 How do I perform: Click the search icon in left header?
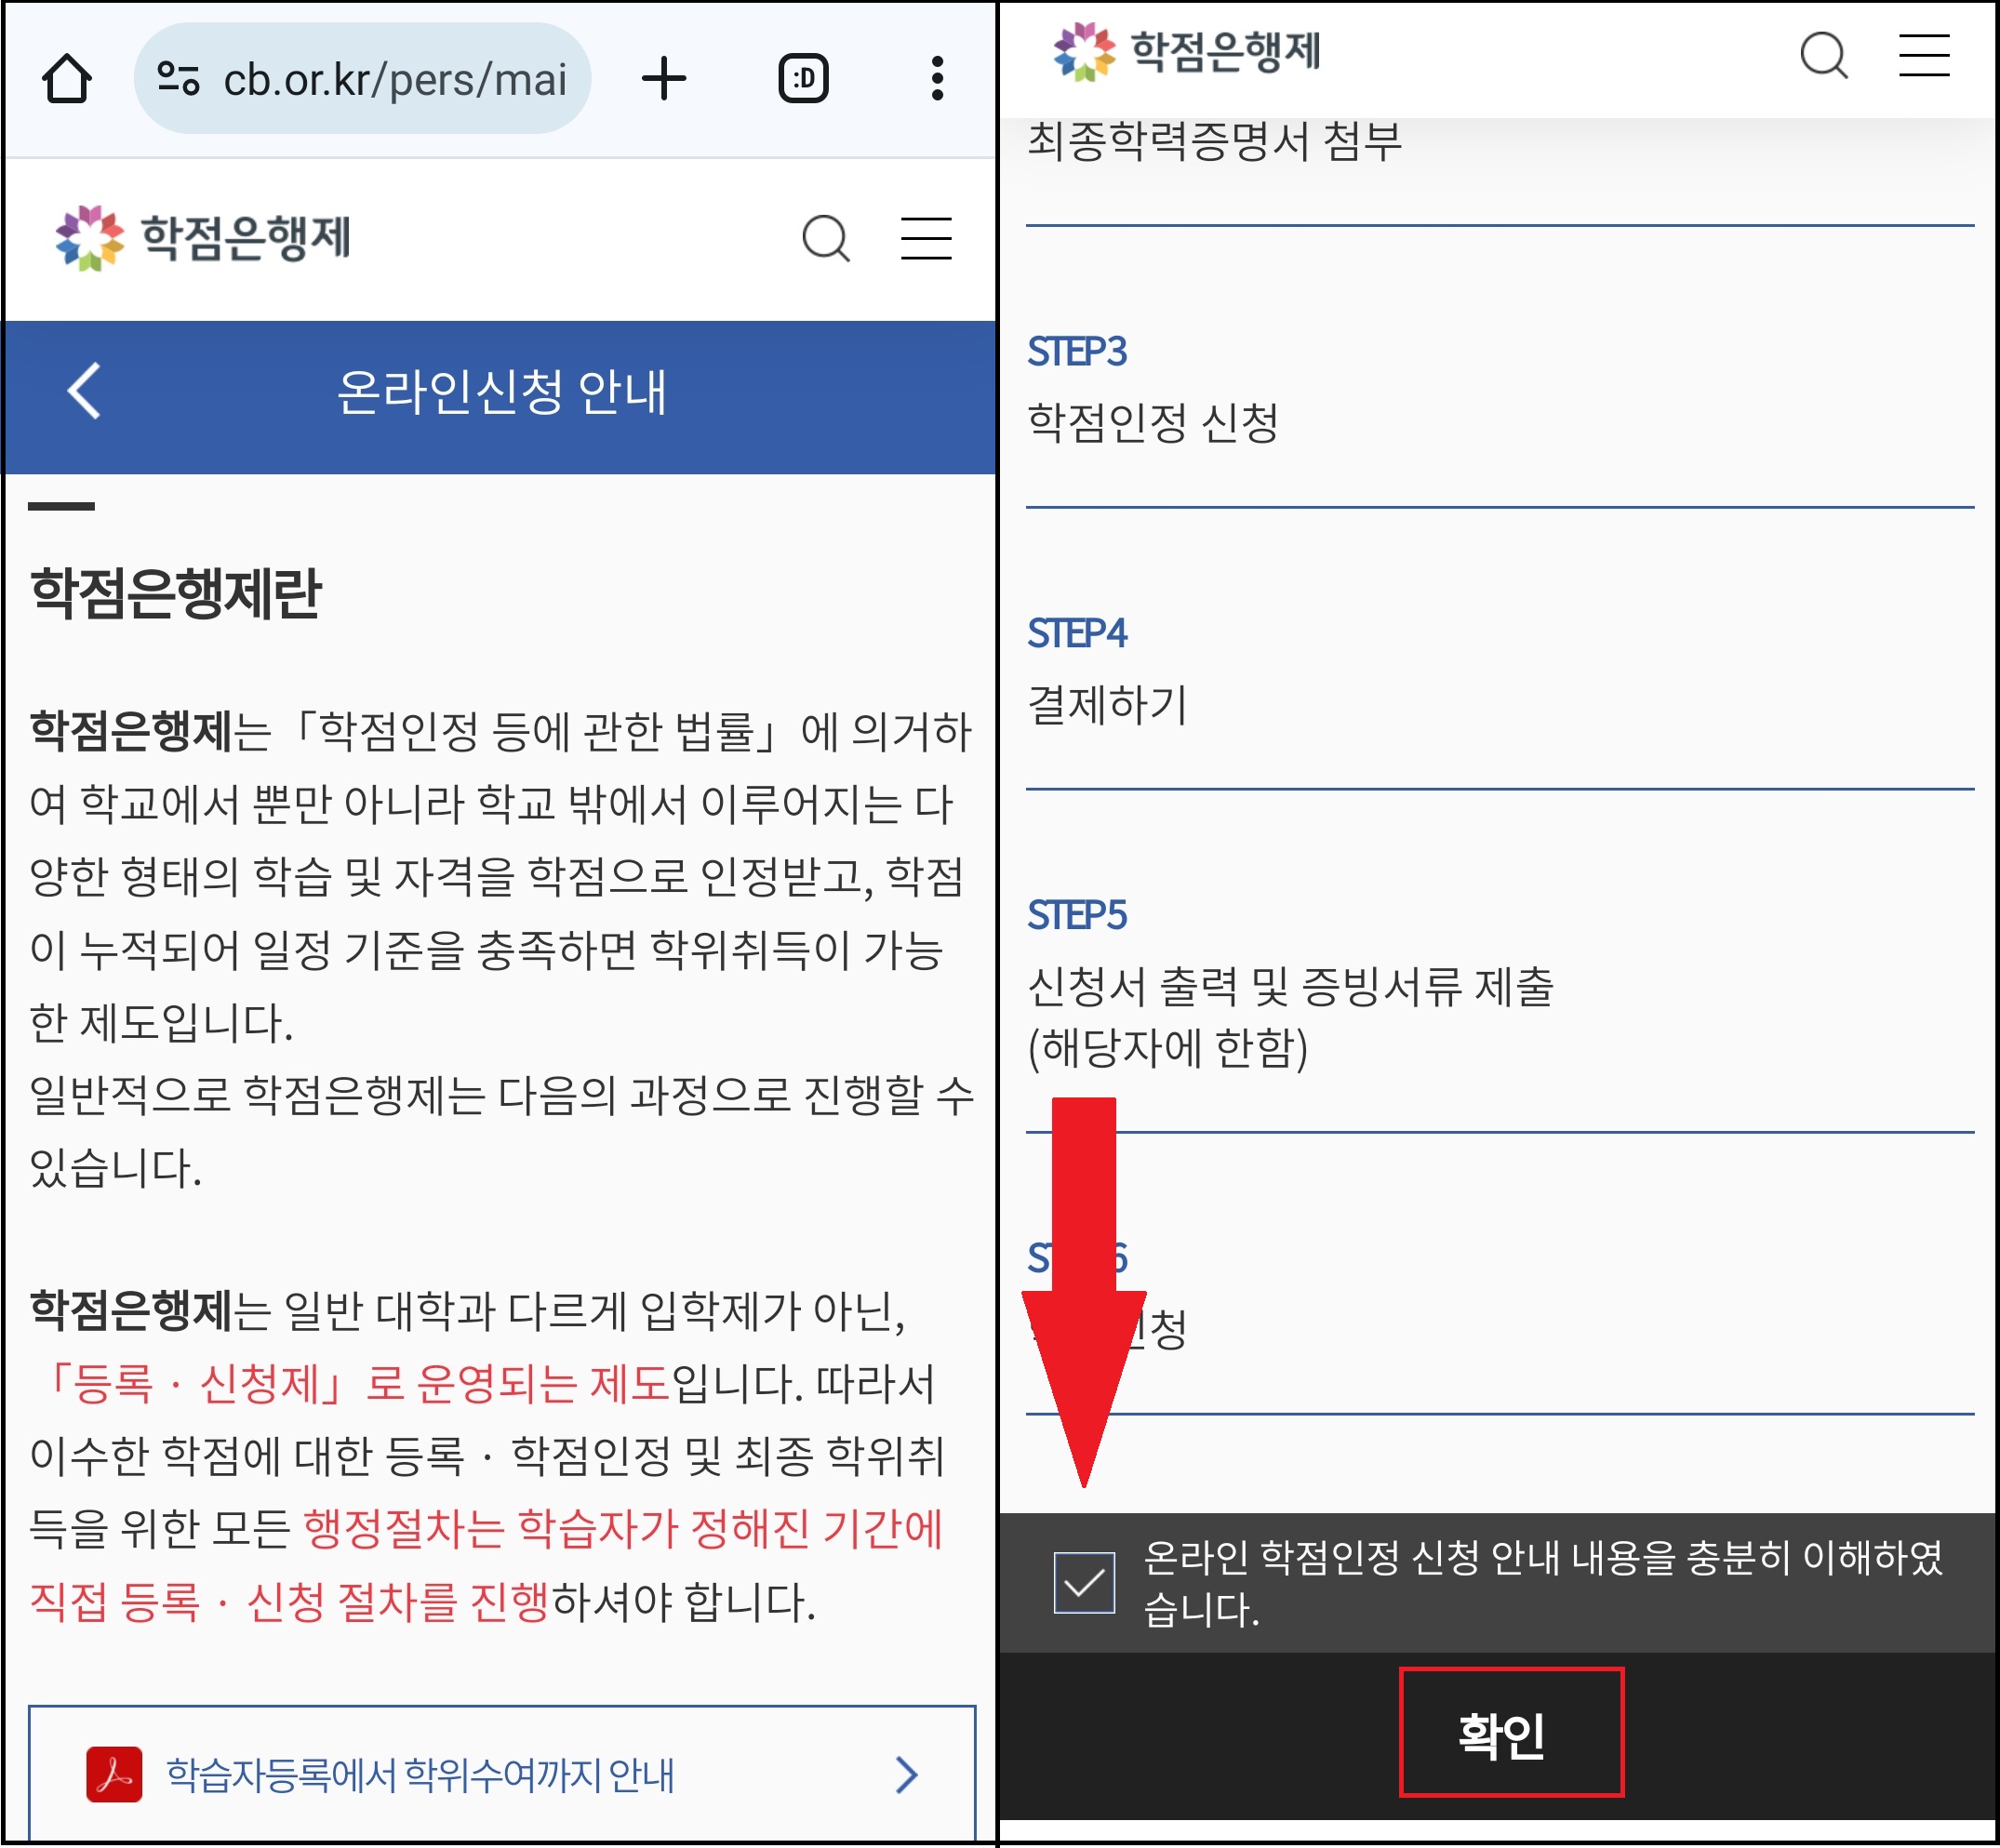coord(826,238)
